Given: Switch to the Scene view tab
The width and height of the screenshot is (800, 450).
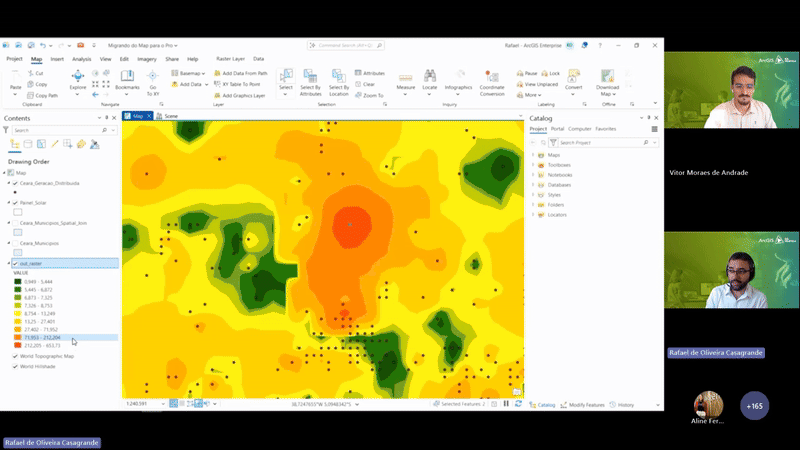Looking at the screenshot, I should pyautogui.click(x=167, y=116).
